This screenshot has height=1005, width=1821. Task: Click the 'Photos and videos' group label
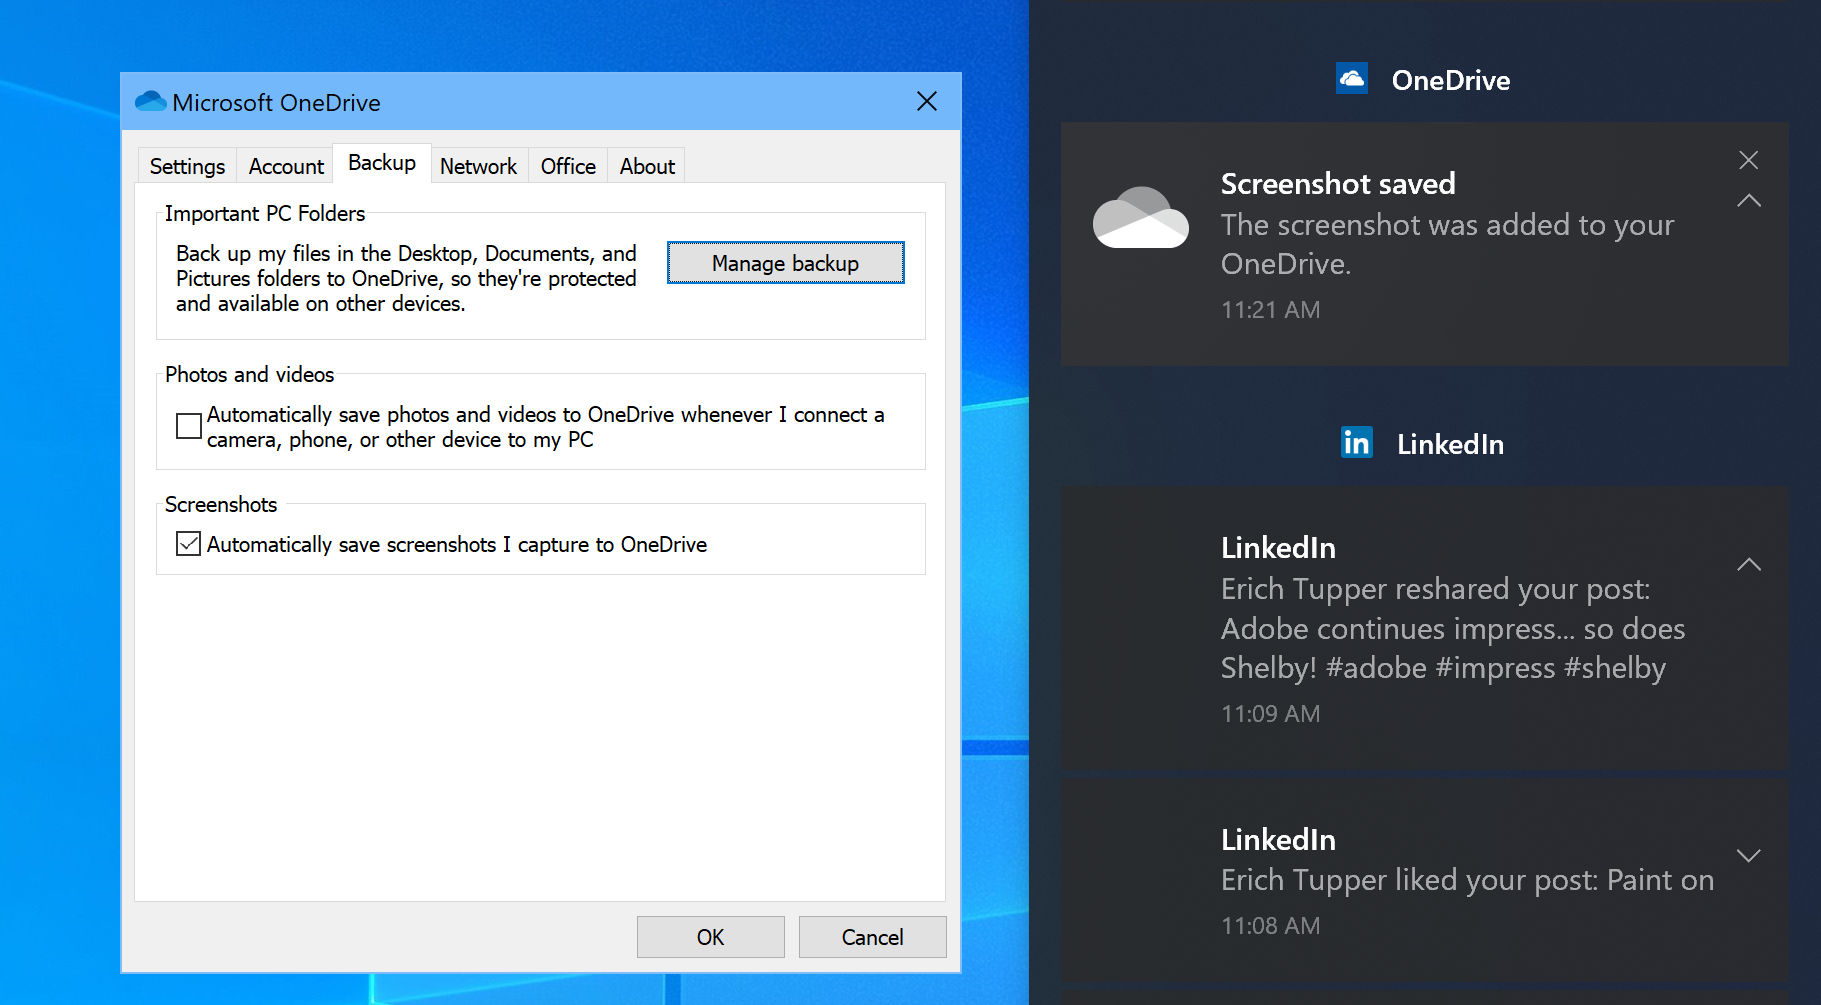[x=250, y=374]
